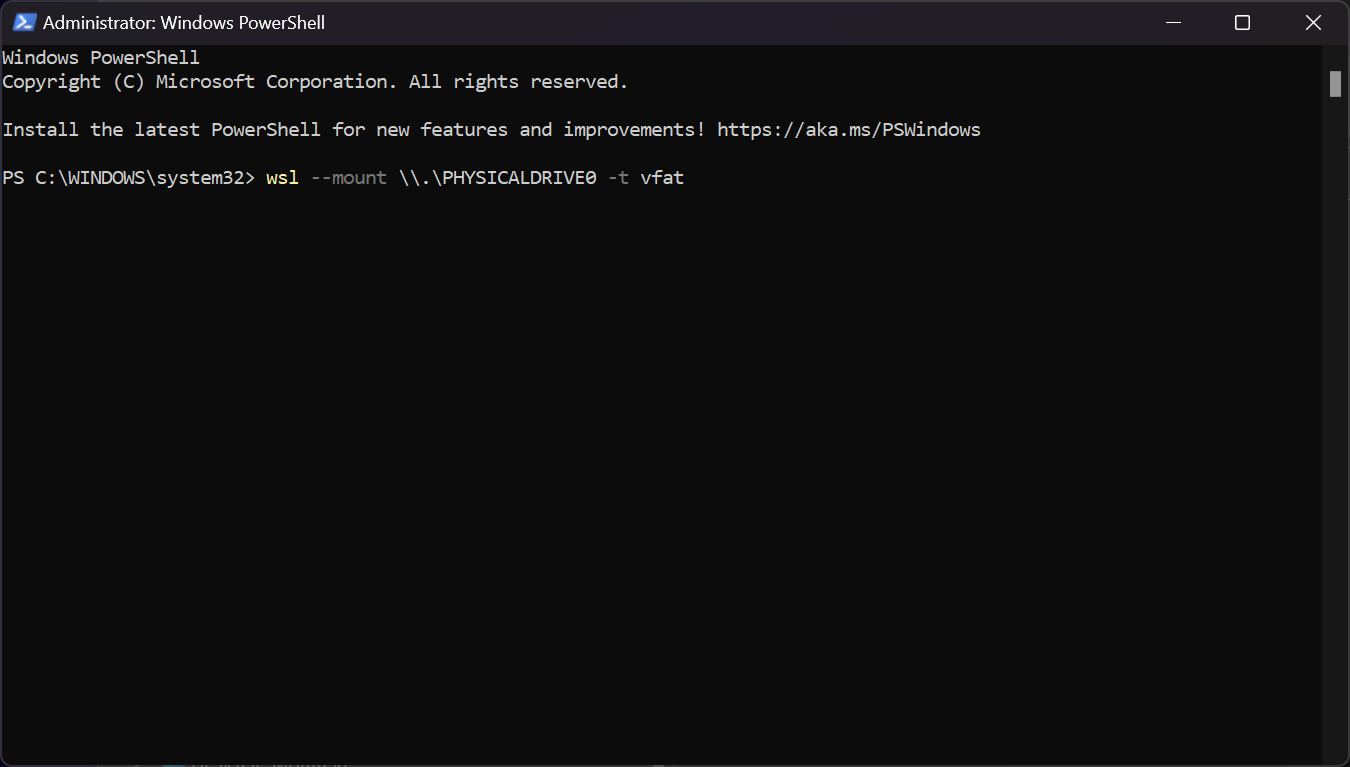
Task: Close the Administrator PowerShell window
Action: (x=1313, y=22)
